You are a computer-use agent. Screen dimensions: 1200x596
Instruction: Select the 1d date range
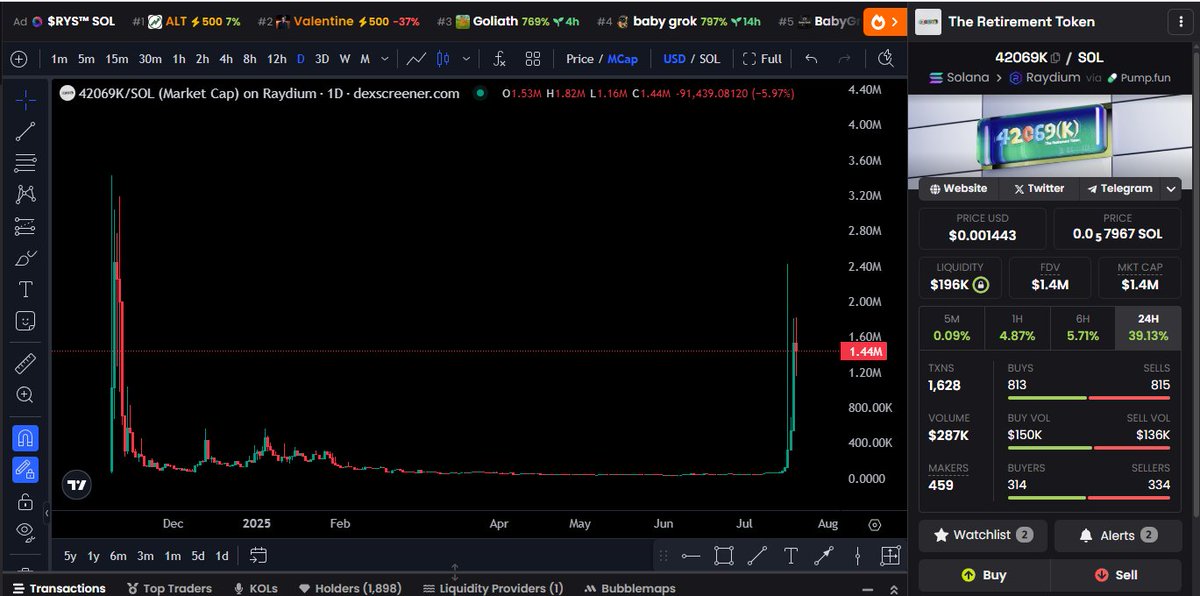[x=222, y=556]
